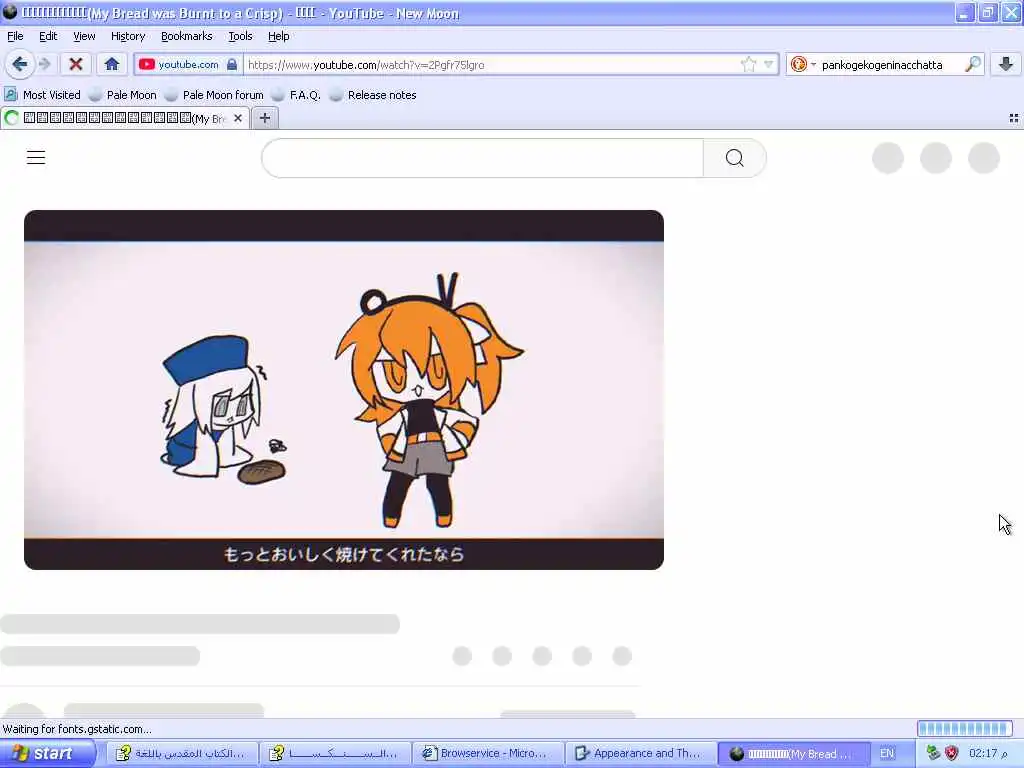Open the Release notes bookmark
This screenshot has width=1024, height=768.
pyautogui.click(x=373, y=95)
